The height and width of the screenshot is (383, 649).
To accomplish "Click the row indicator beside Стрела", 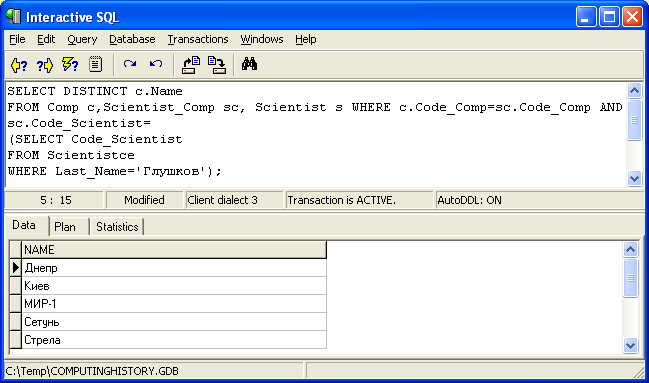I will [16, 340].
